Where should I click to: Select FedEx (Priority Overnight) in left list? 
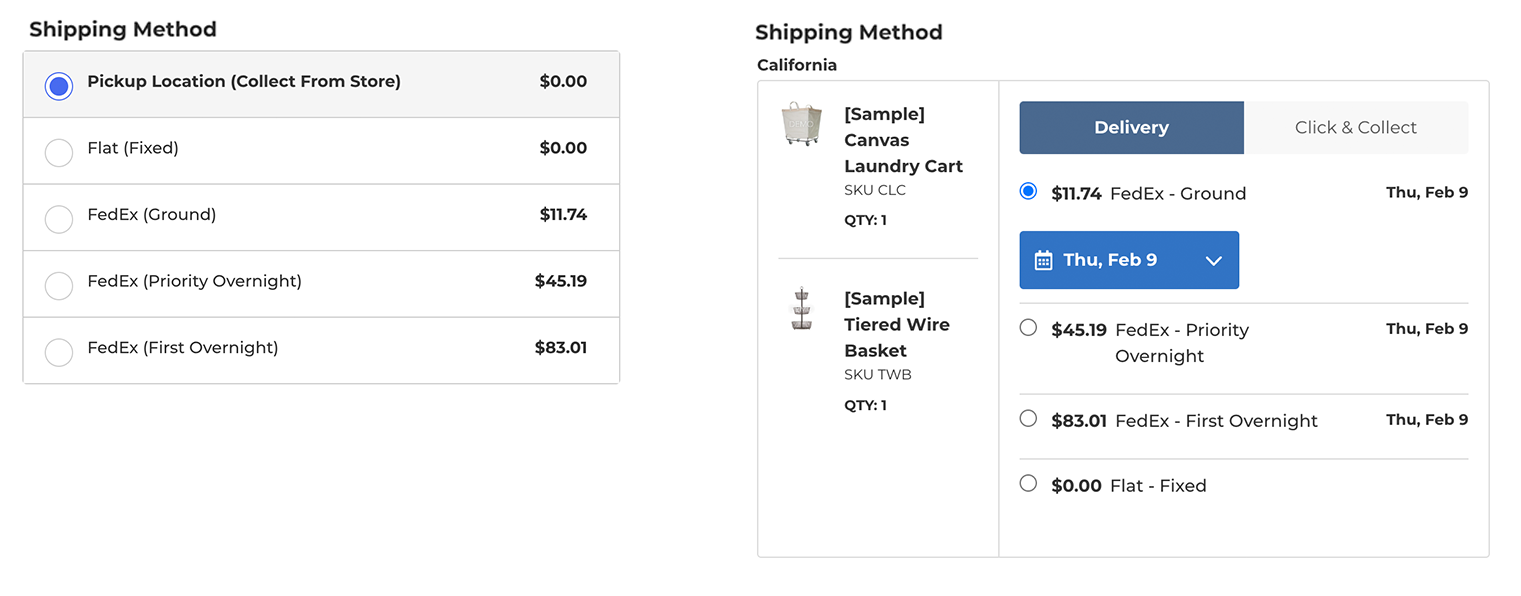point(59,286)
